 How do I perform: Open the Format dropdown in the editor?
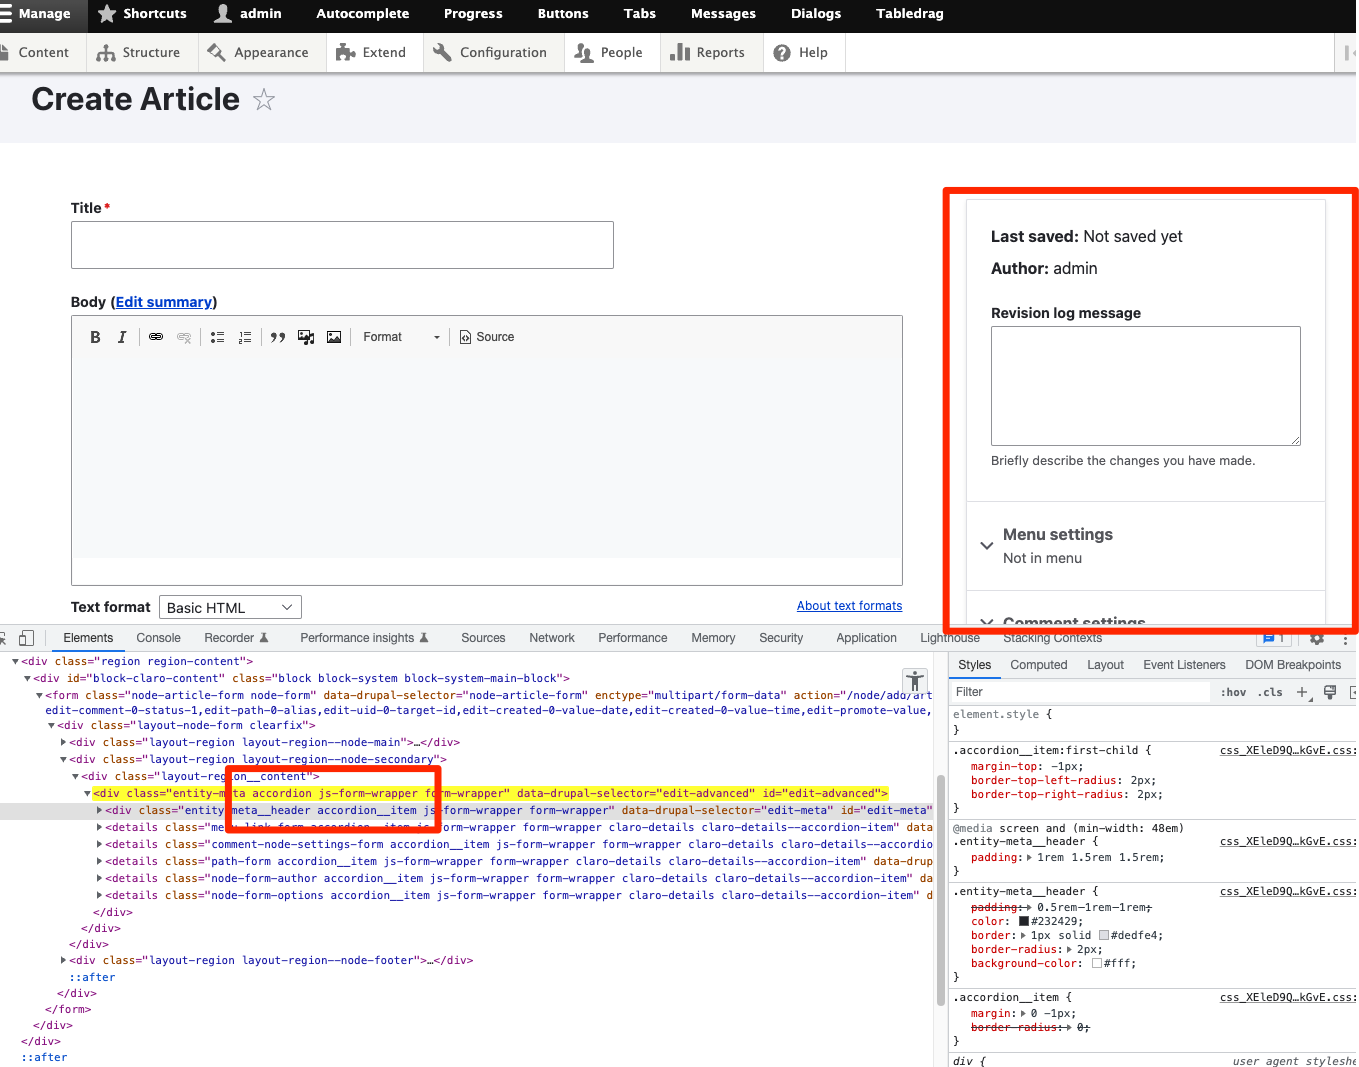(400, 337)
